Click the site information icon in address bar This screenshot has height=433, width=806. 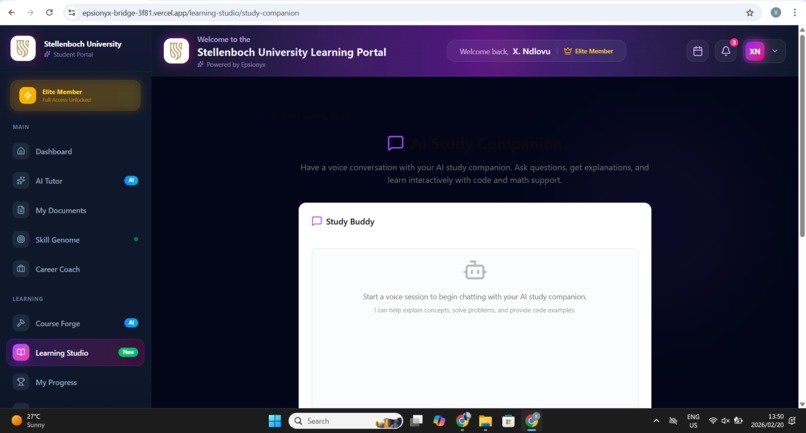[x=72, y=13]
